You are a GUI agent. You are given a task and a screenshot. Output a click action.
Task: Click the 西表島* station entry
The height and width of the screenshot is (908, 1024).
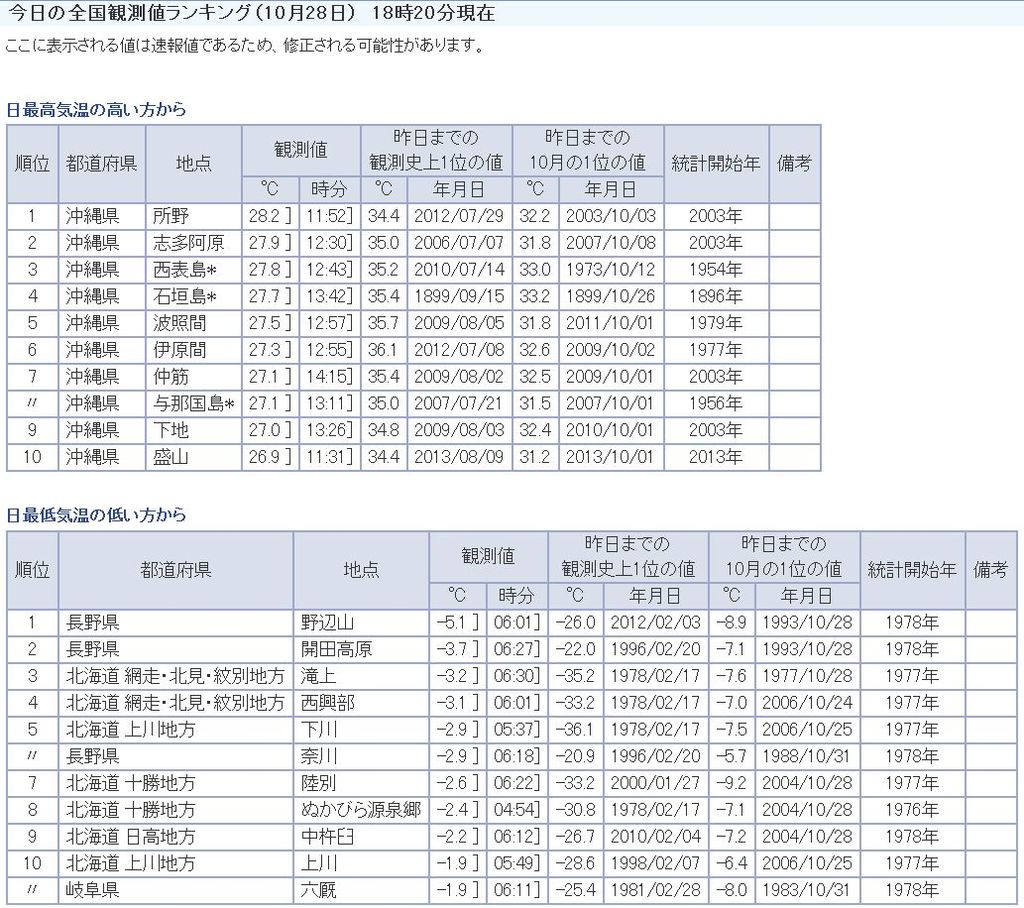193,270
